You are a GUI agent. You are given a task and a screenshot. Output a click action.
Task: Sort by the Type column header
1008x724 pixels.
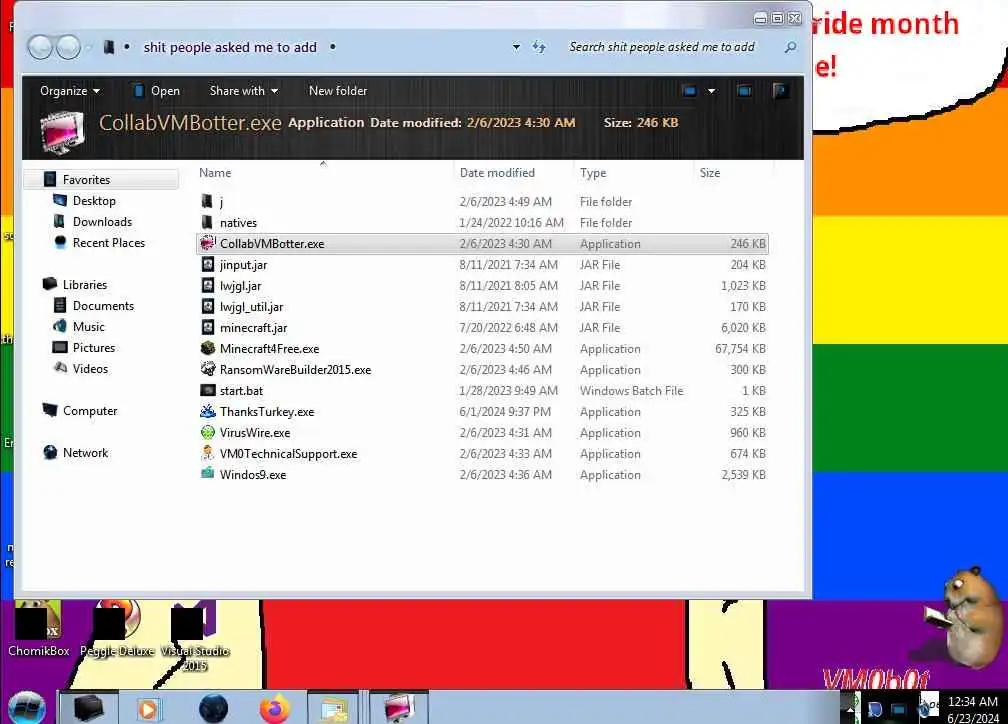[x=593, y=172]
